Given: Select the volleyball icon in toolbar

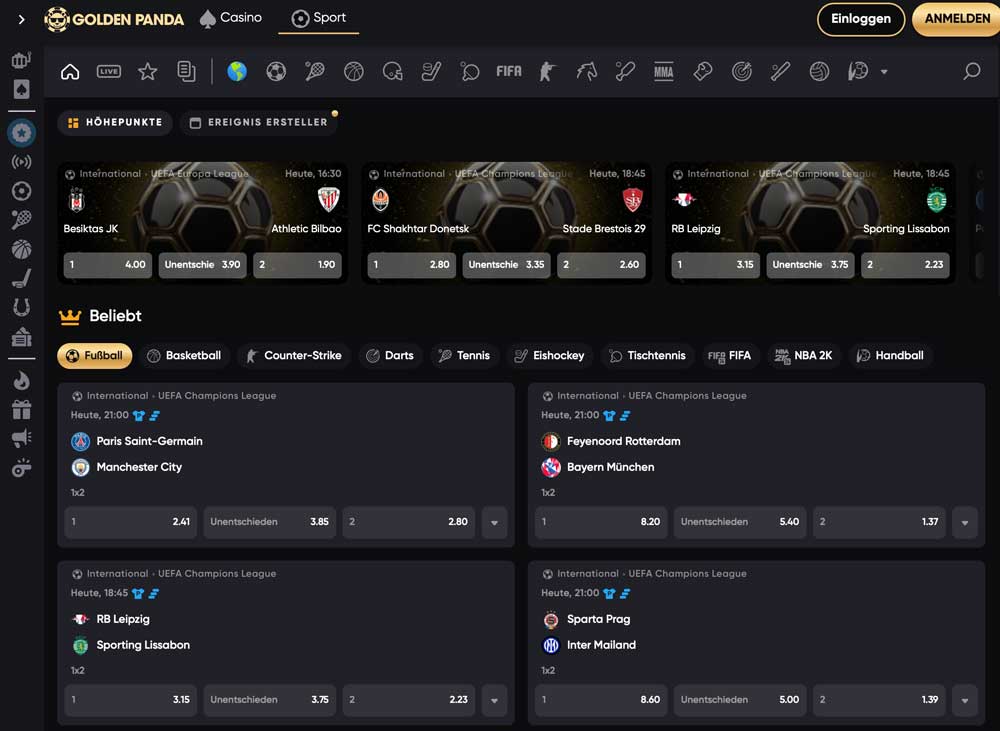Looking at the screenshot, I should coord(820,71).
